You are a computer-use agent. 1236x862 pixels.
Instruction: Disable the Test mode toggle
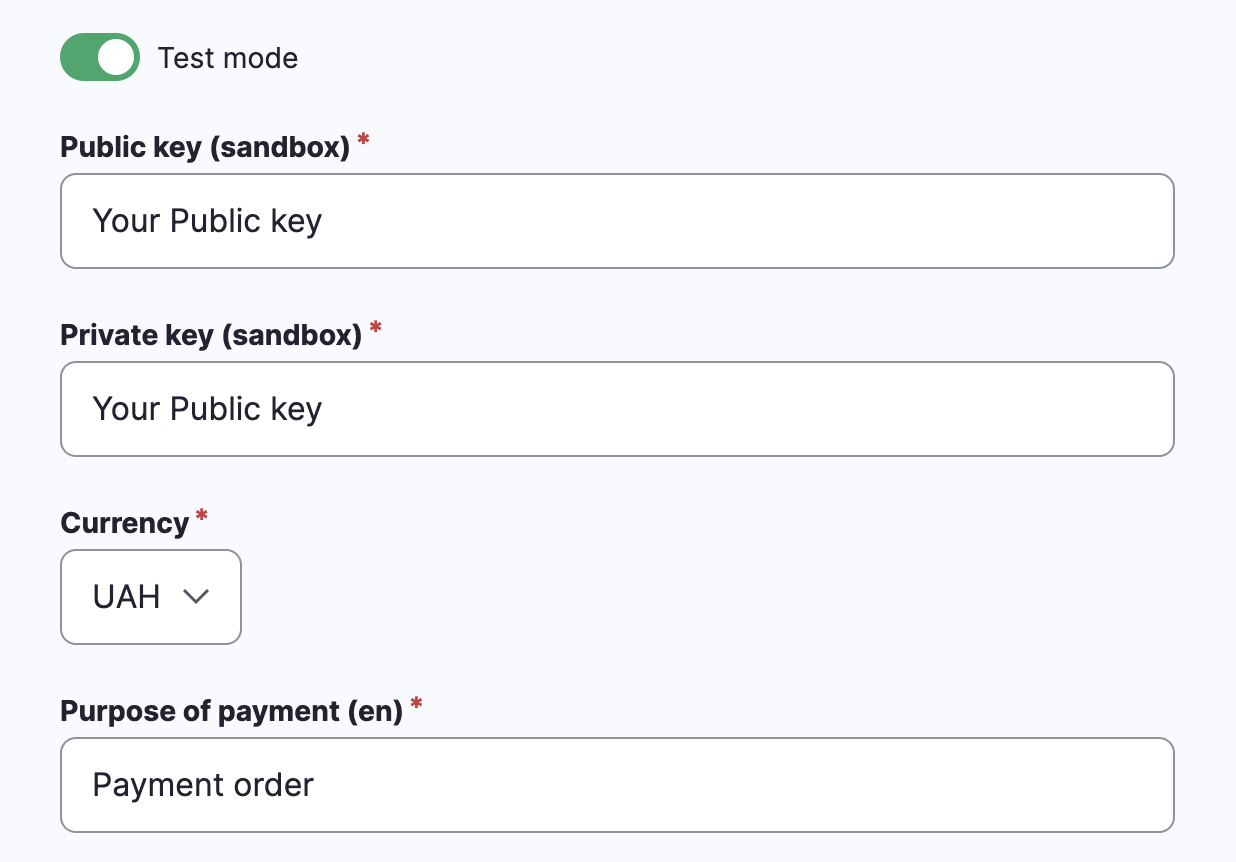tap(99, 57)
